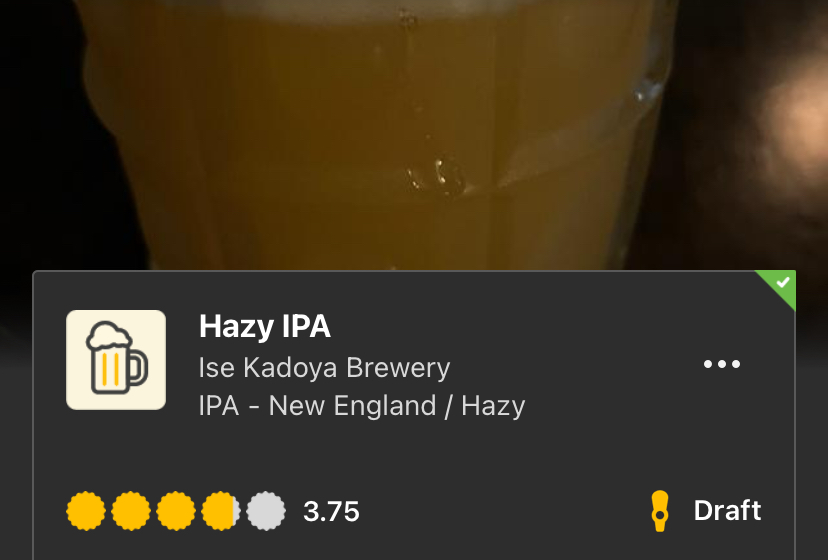Open the beer mug label thumbnail
Image resolution: width=828 pixels, height=560 pixels.
pos(116,360)
